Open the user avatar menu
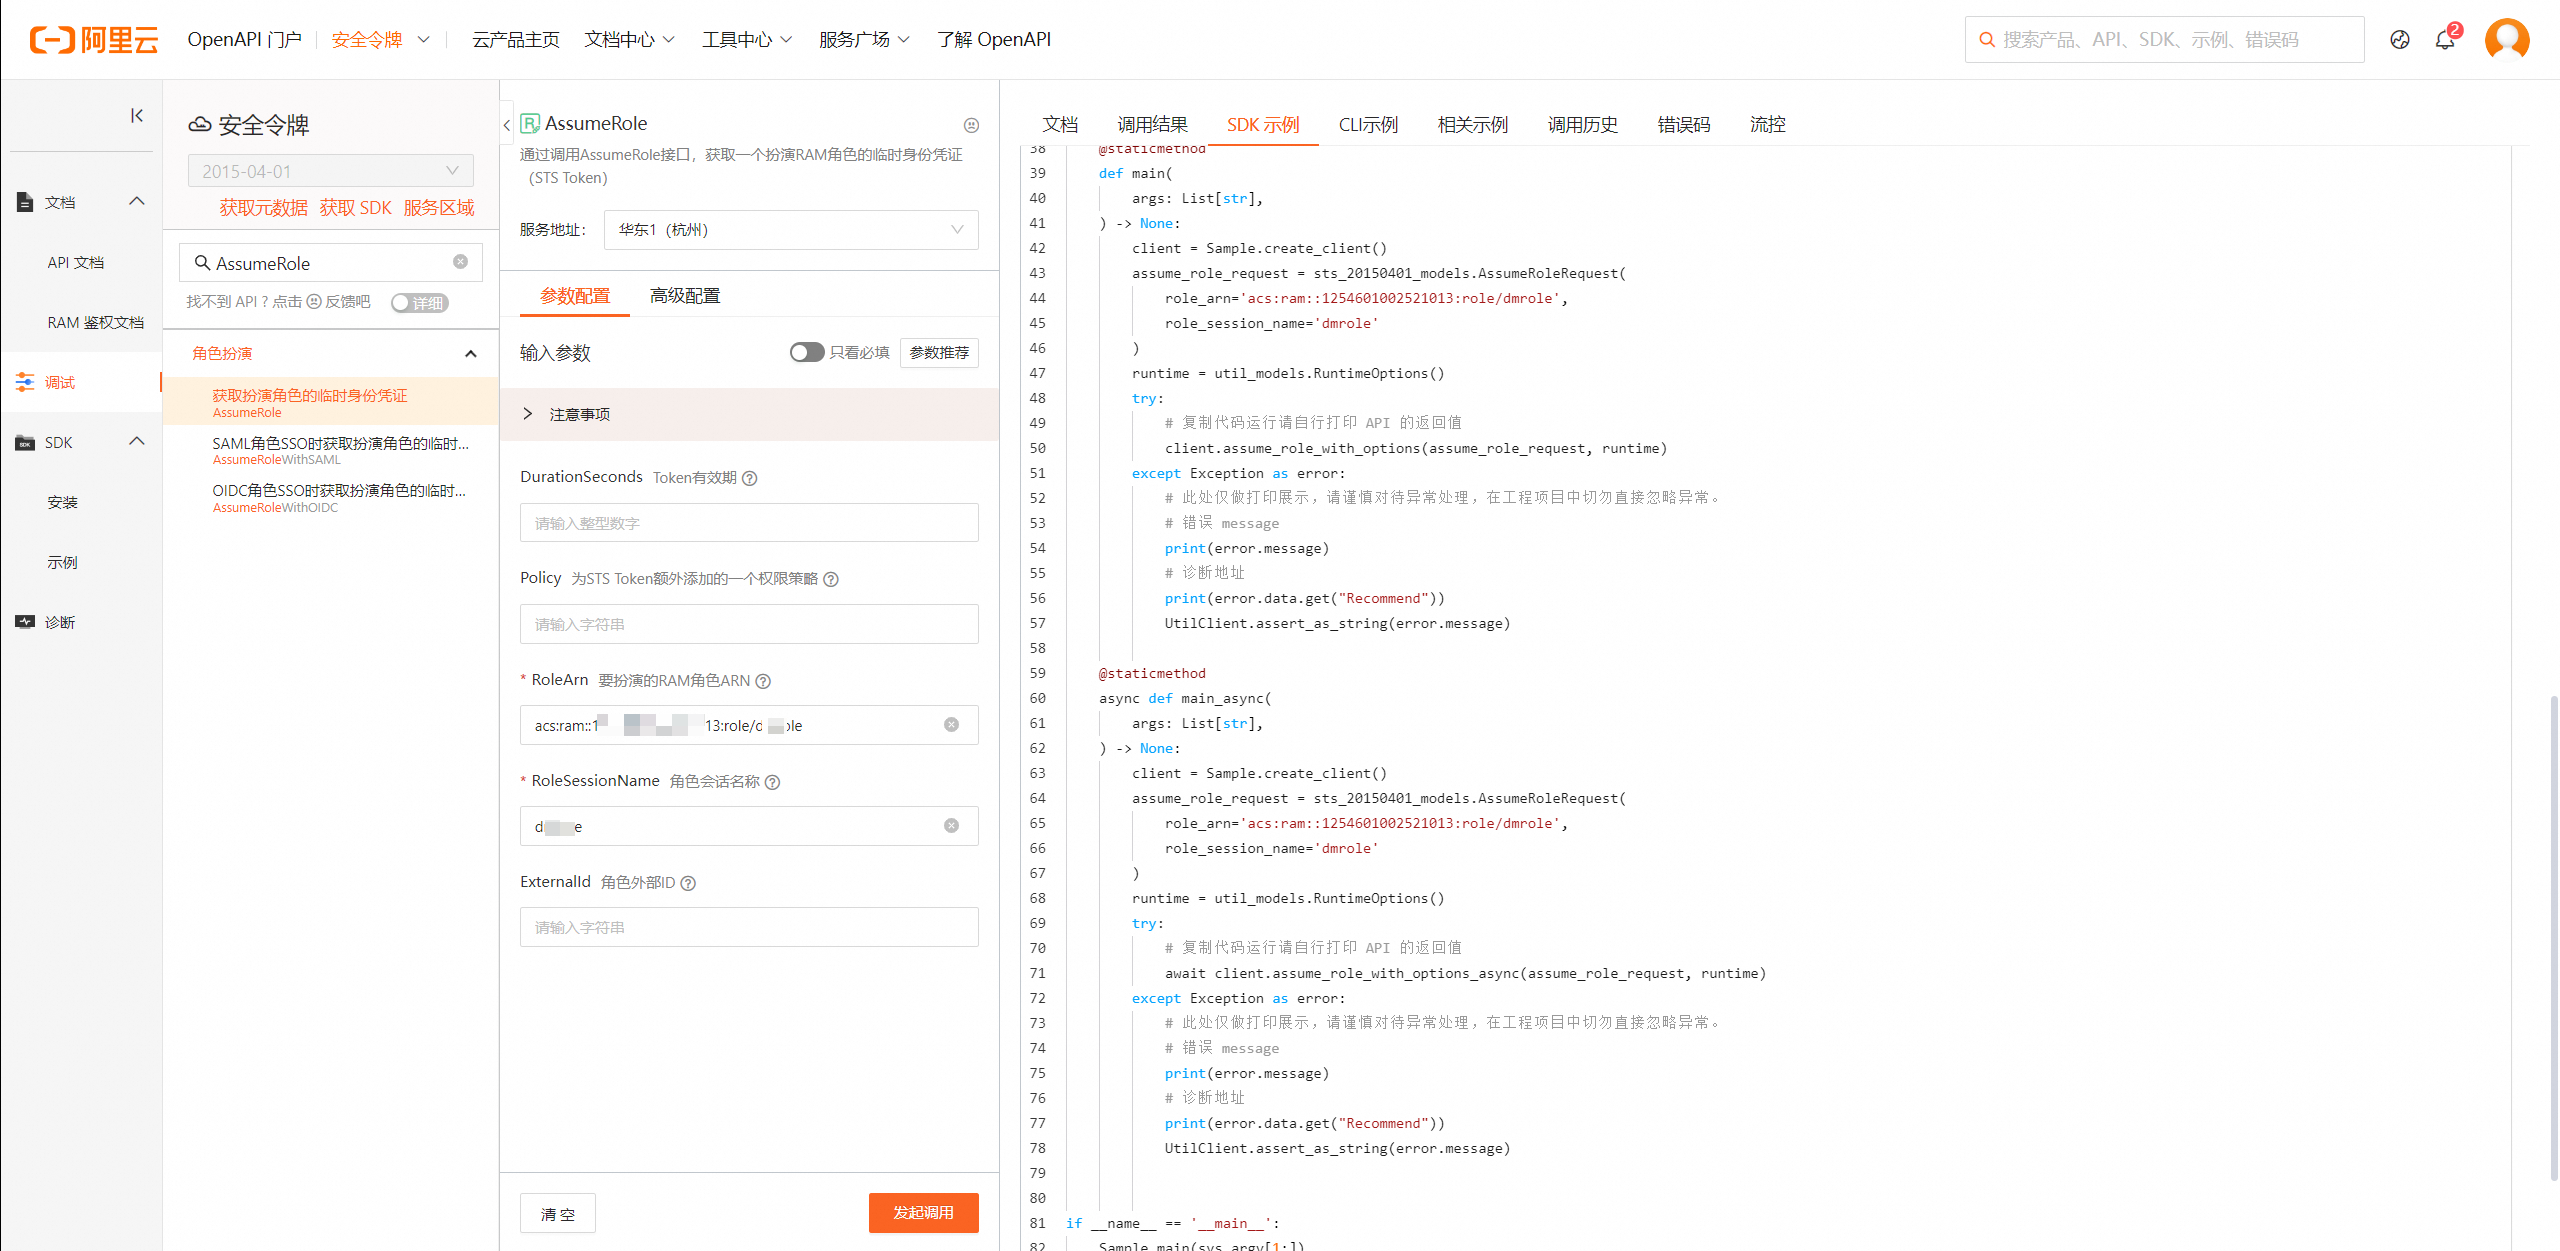 [x=2507, y=40]
